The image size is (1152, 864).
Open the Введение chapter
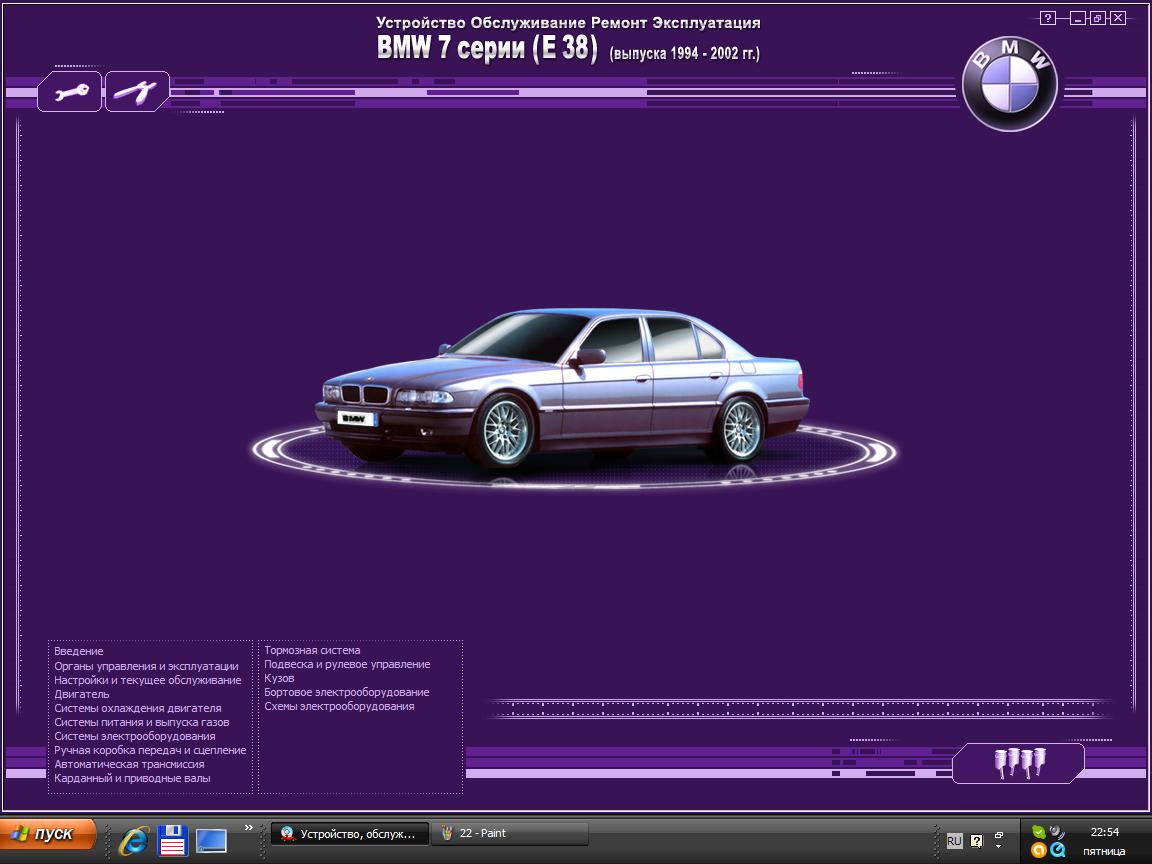[79, 651]
